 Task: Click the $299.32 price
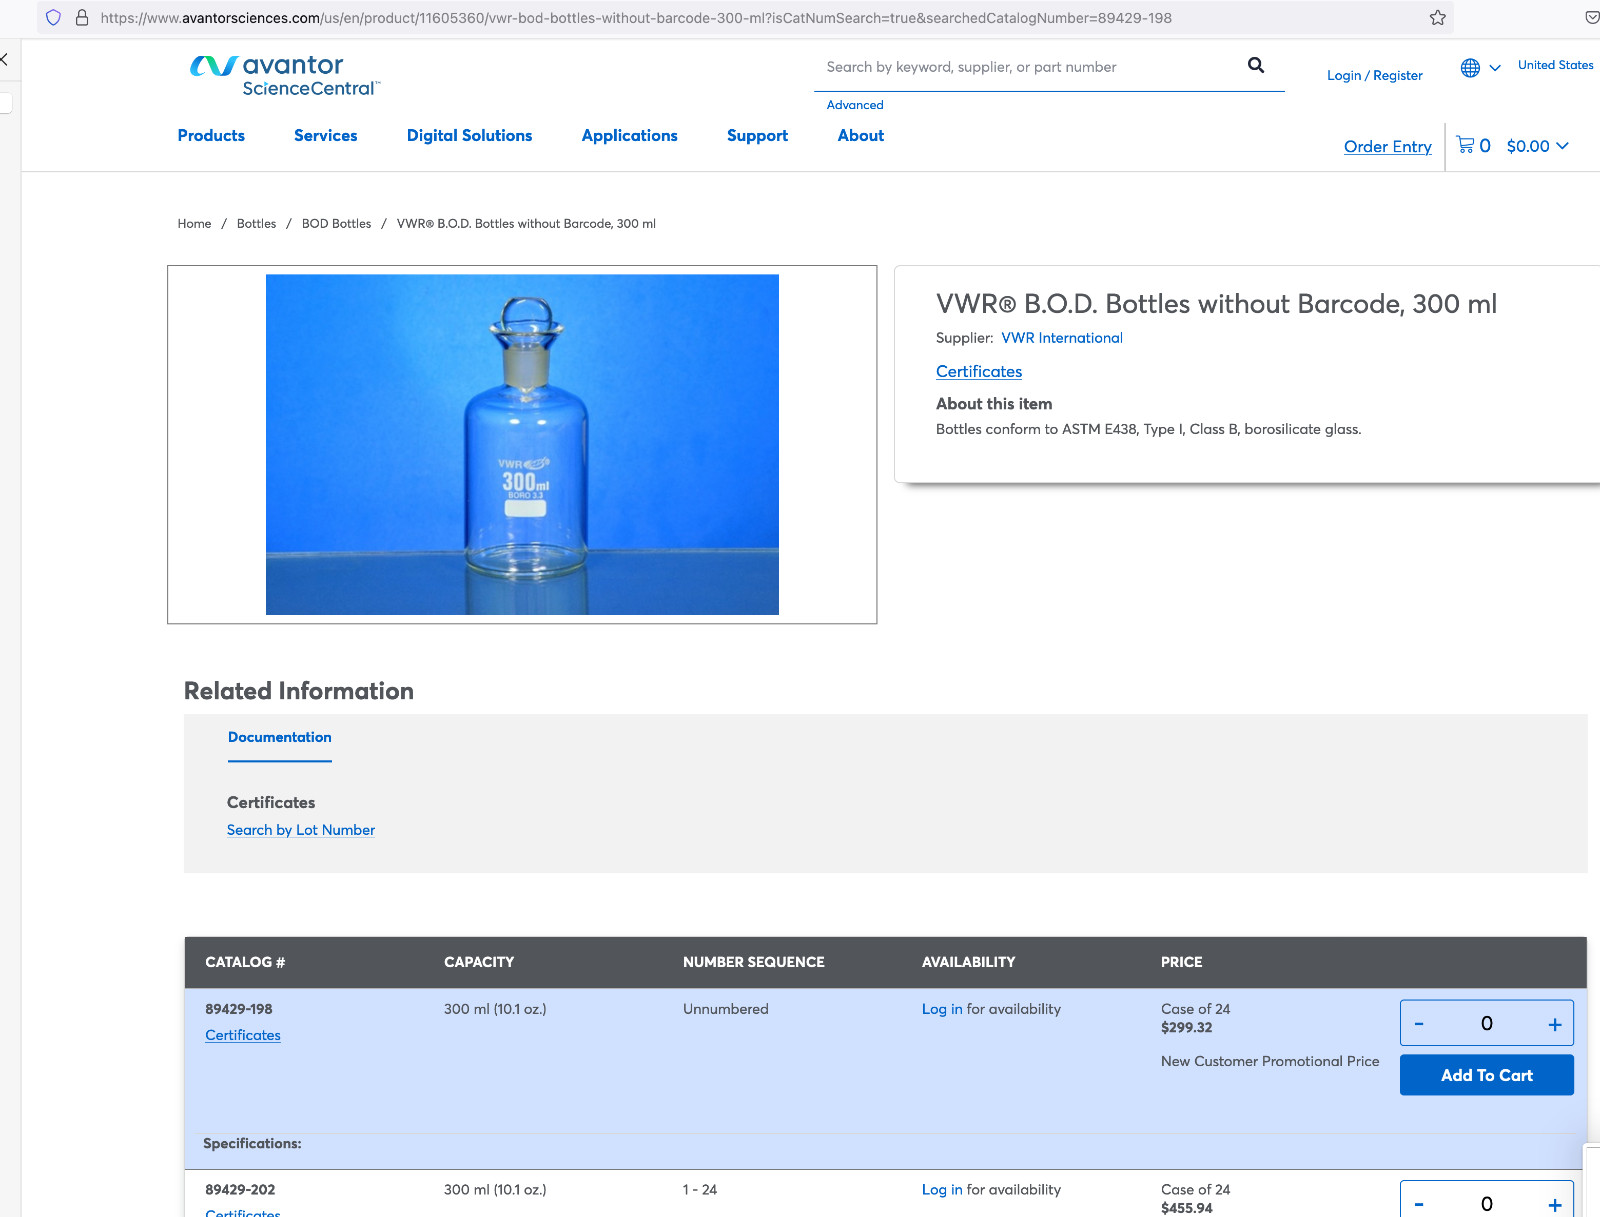(1187, 1027)
